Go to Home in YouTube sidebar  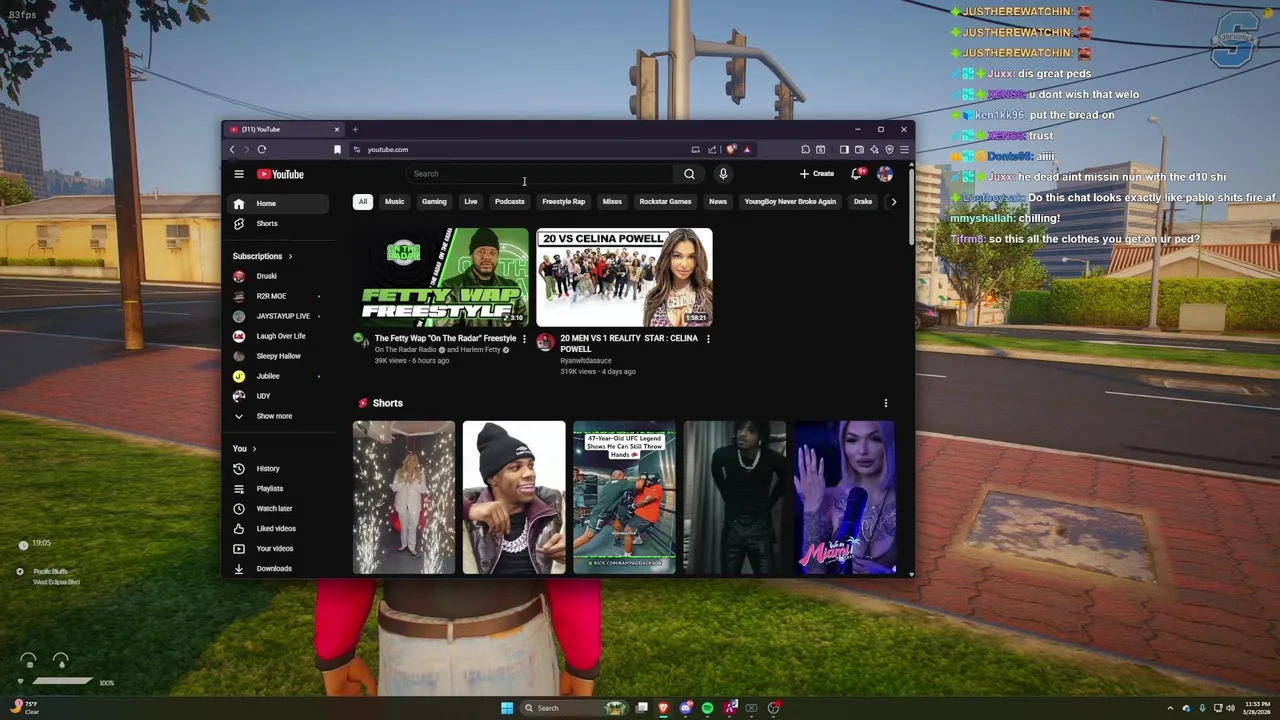(279, 204)
